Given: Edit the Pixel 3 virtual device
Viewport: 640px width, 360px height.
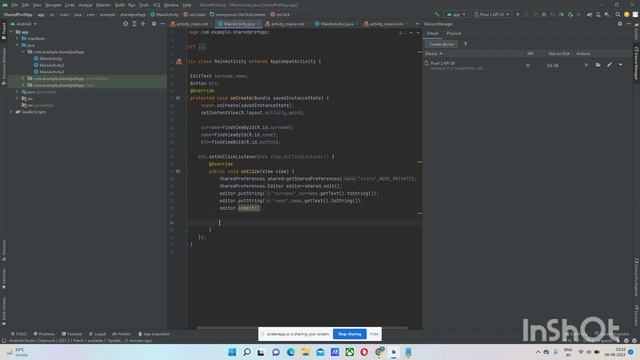Looking at the screenshot, I should coord(609,65).
